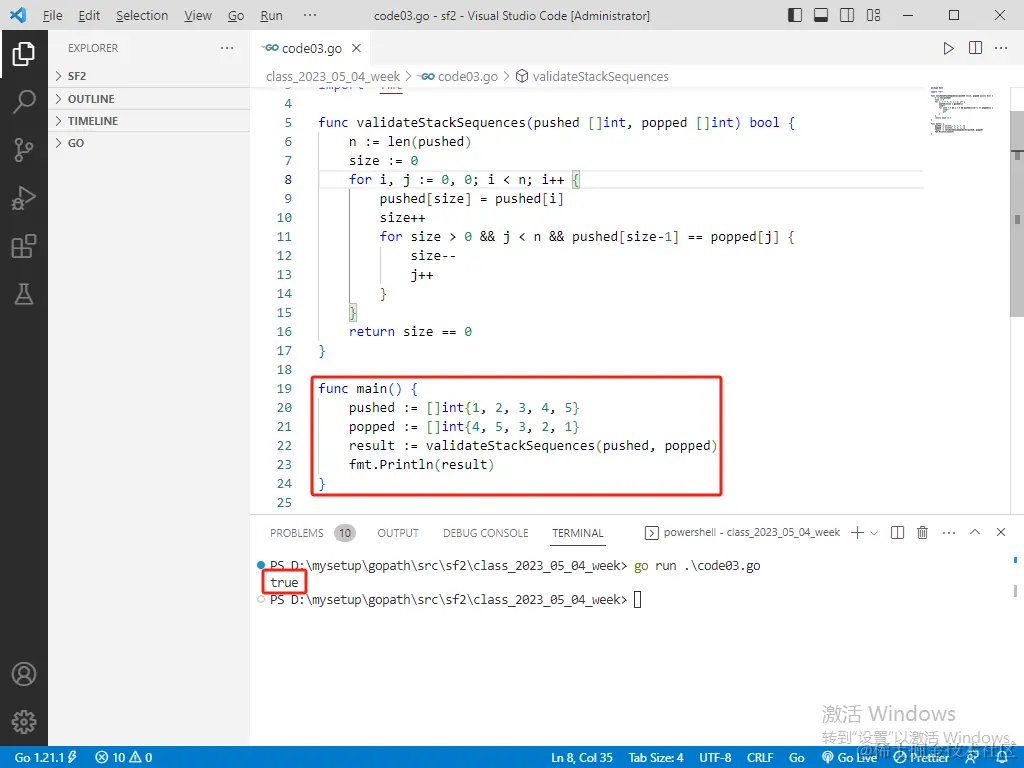Click Prettier status bar item
The height and width of the screenshot is (768, 1024).
coord(921,758)
